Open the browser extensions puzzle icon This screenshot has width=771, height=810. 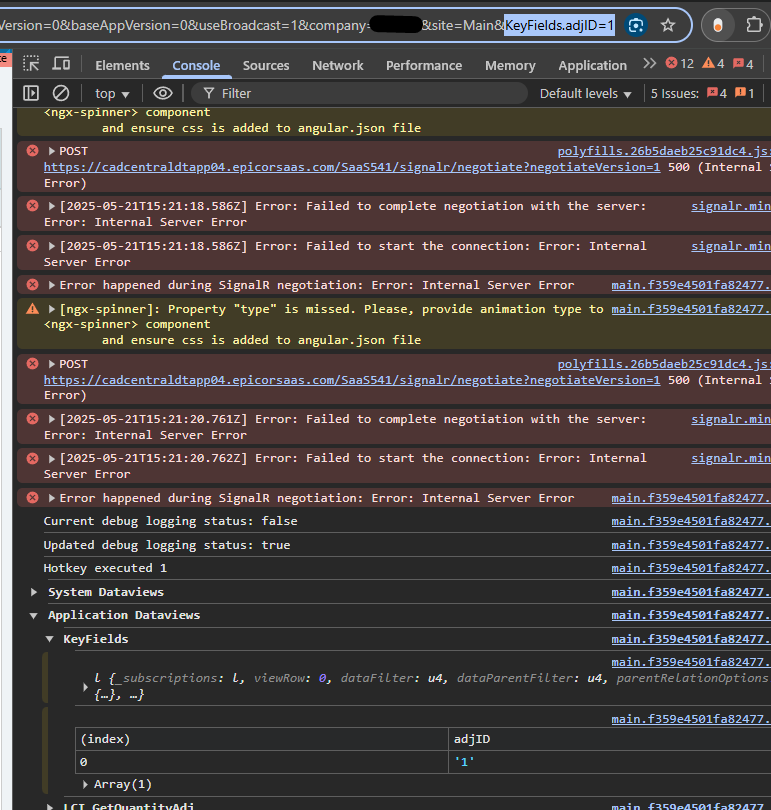click(x=754, y=25)
